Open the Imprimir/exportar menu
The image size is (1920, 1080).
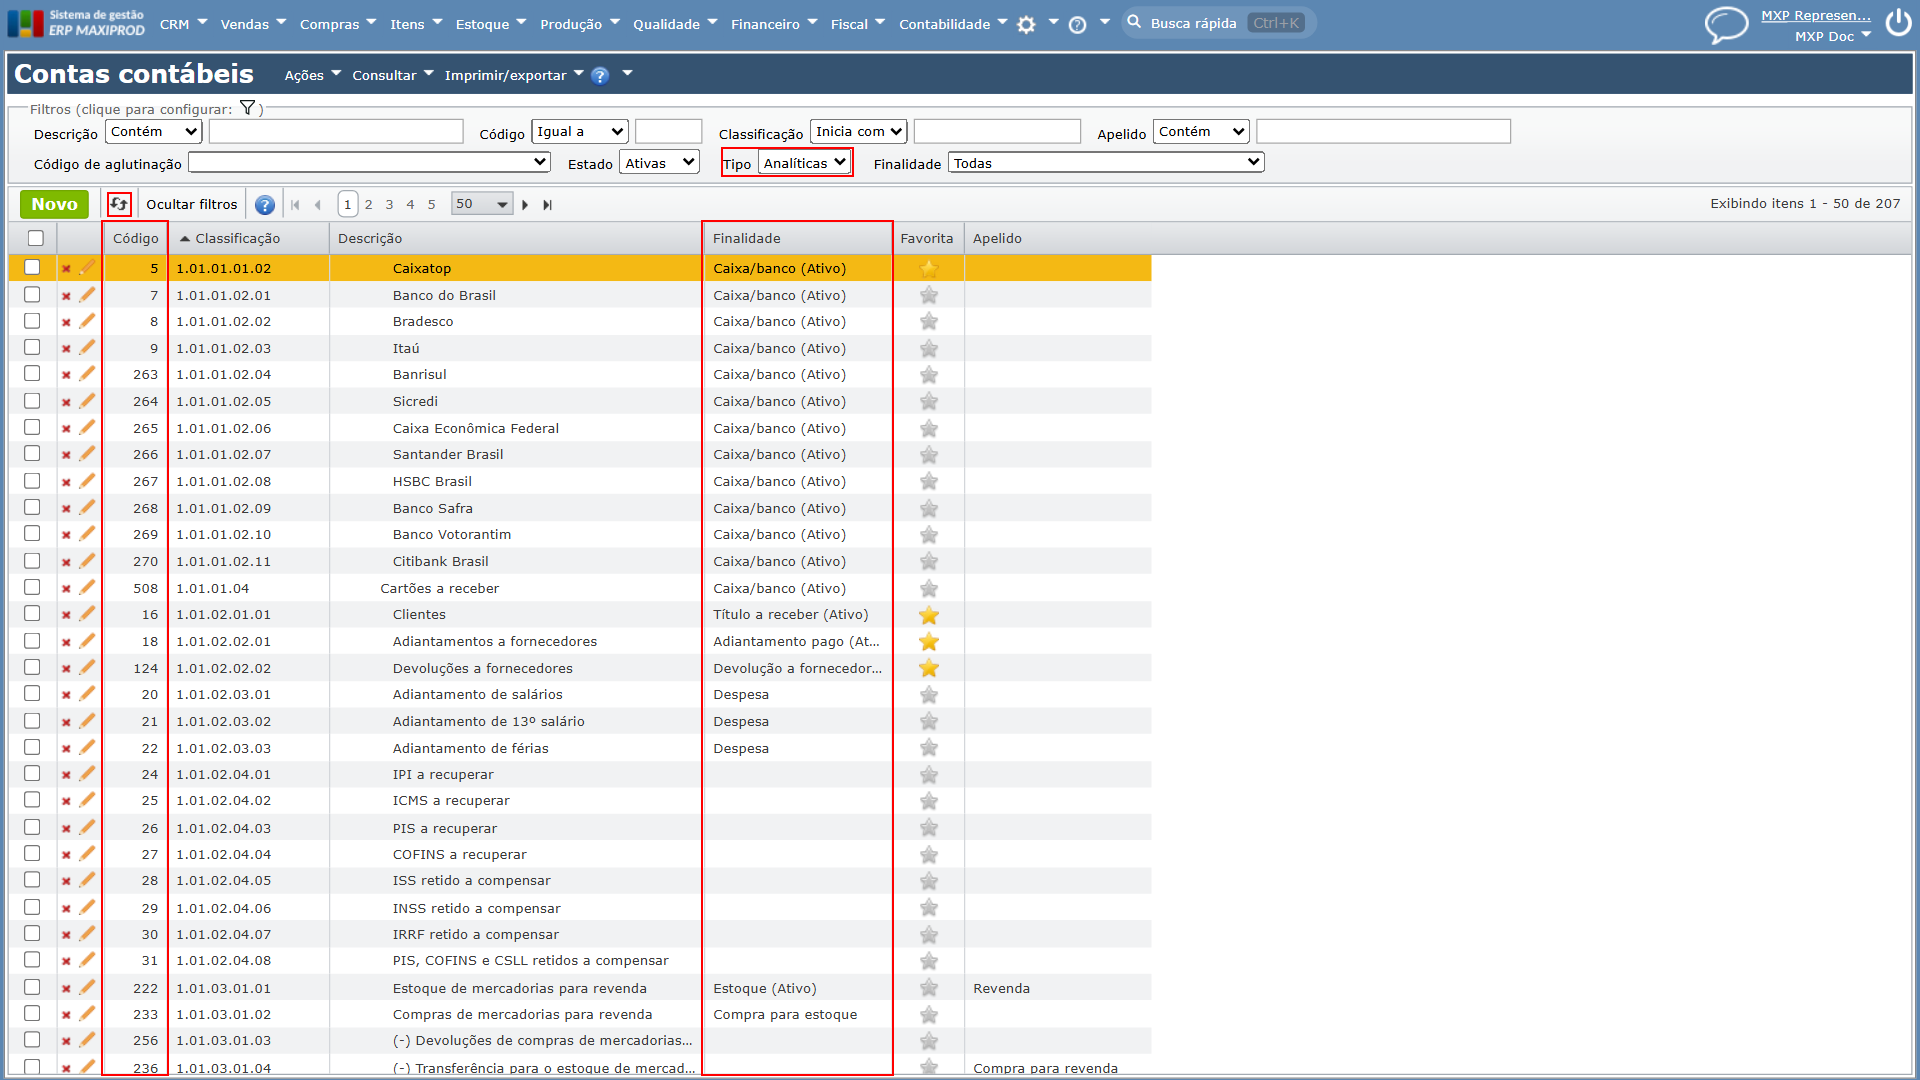514,75
